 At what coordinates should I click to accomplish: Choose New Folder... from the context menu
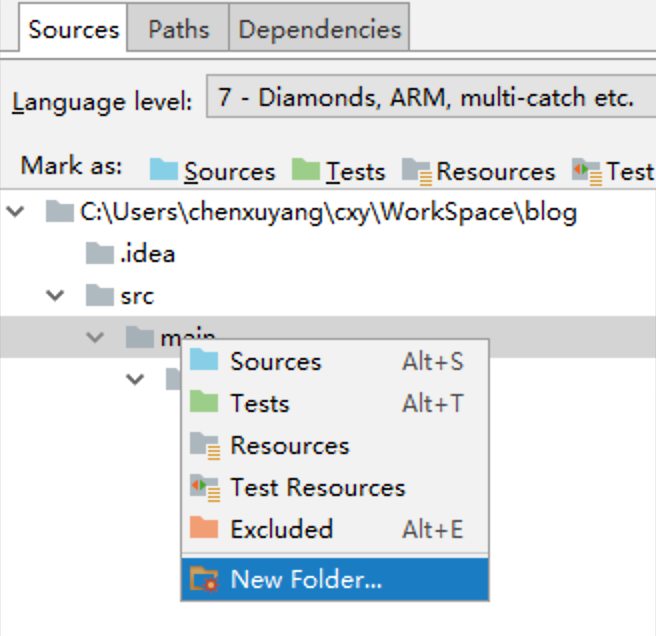pos(306,578)
